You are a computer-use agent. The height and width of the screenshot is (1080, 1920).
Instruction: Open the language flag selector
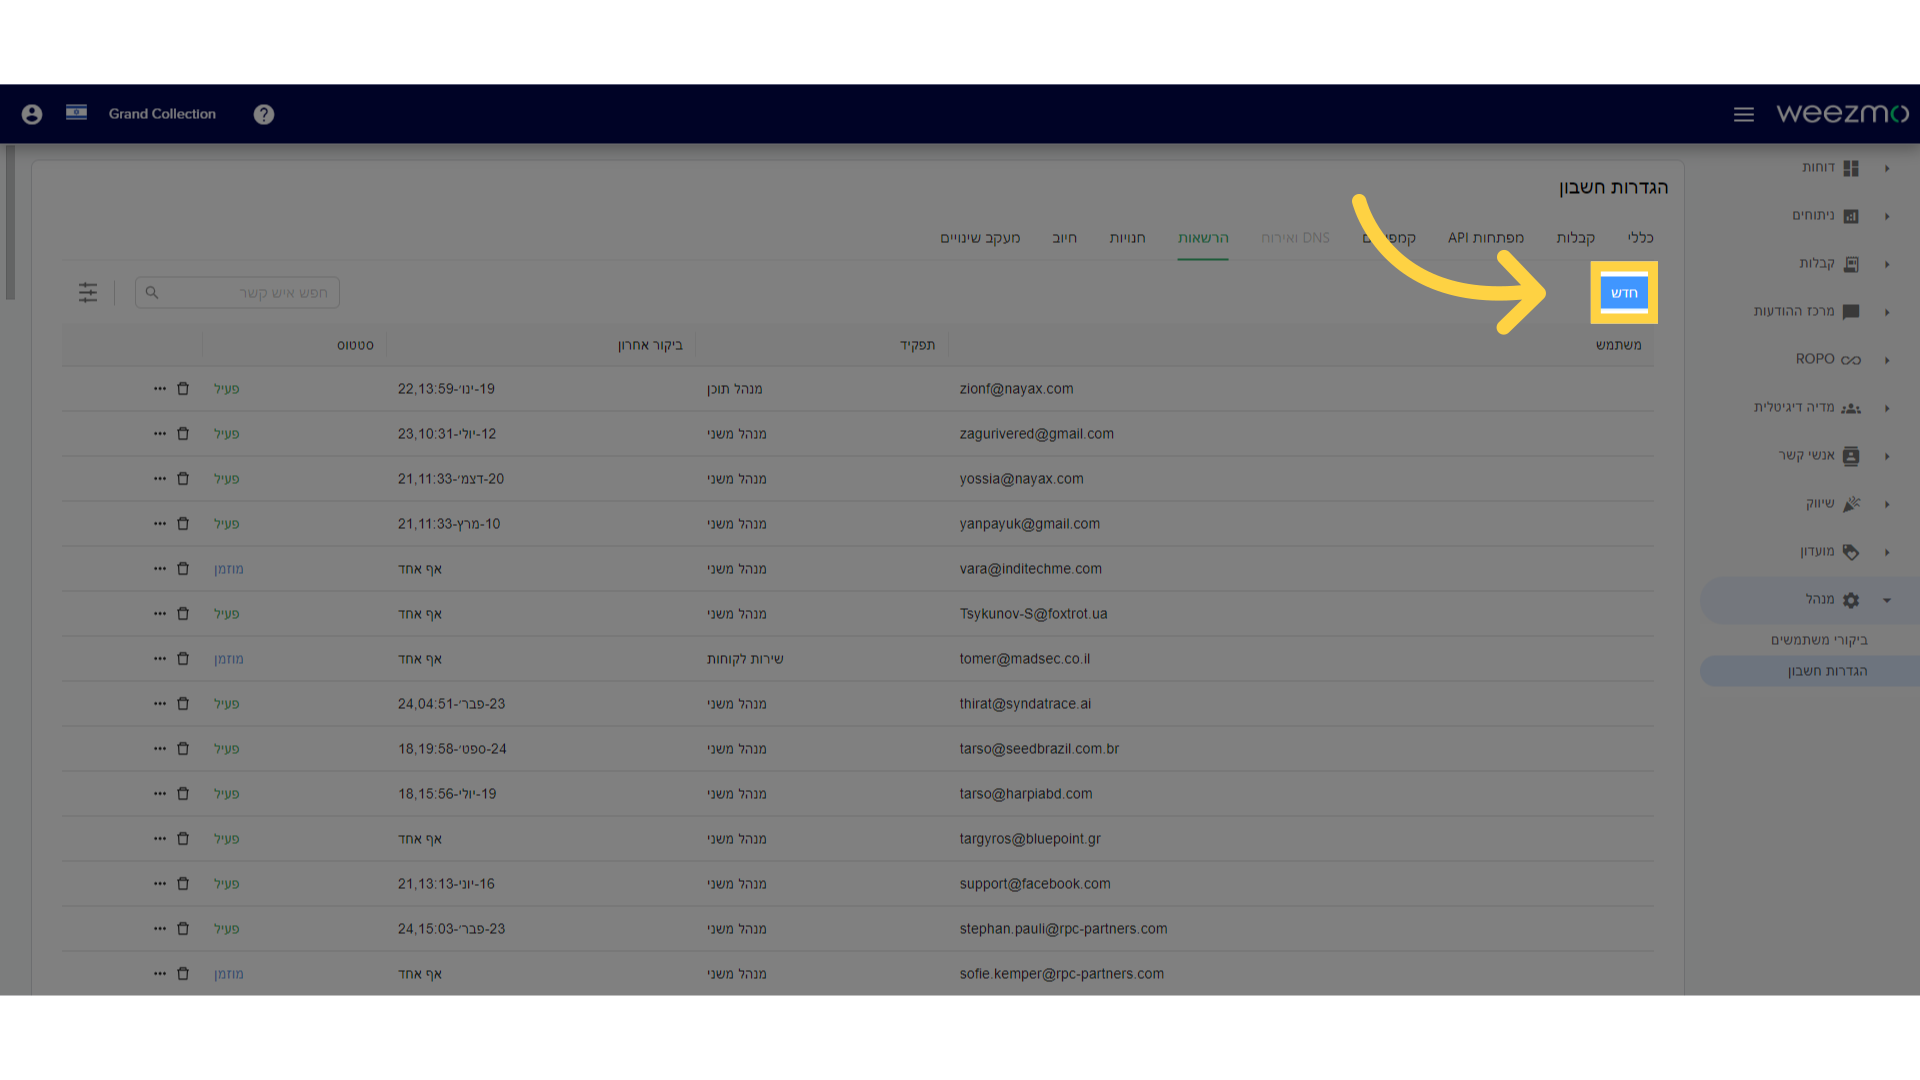76,112
